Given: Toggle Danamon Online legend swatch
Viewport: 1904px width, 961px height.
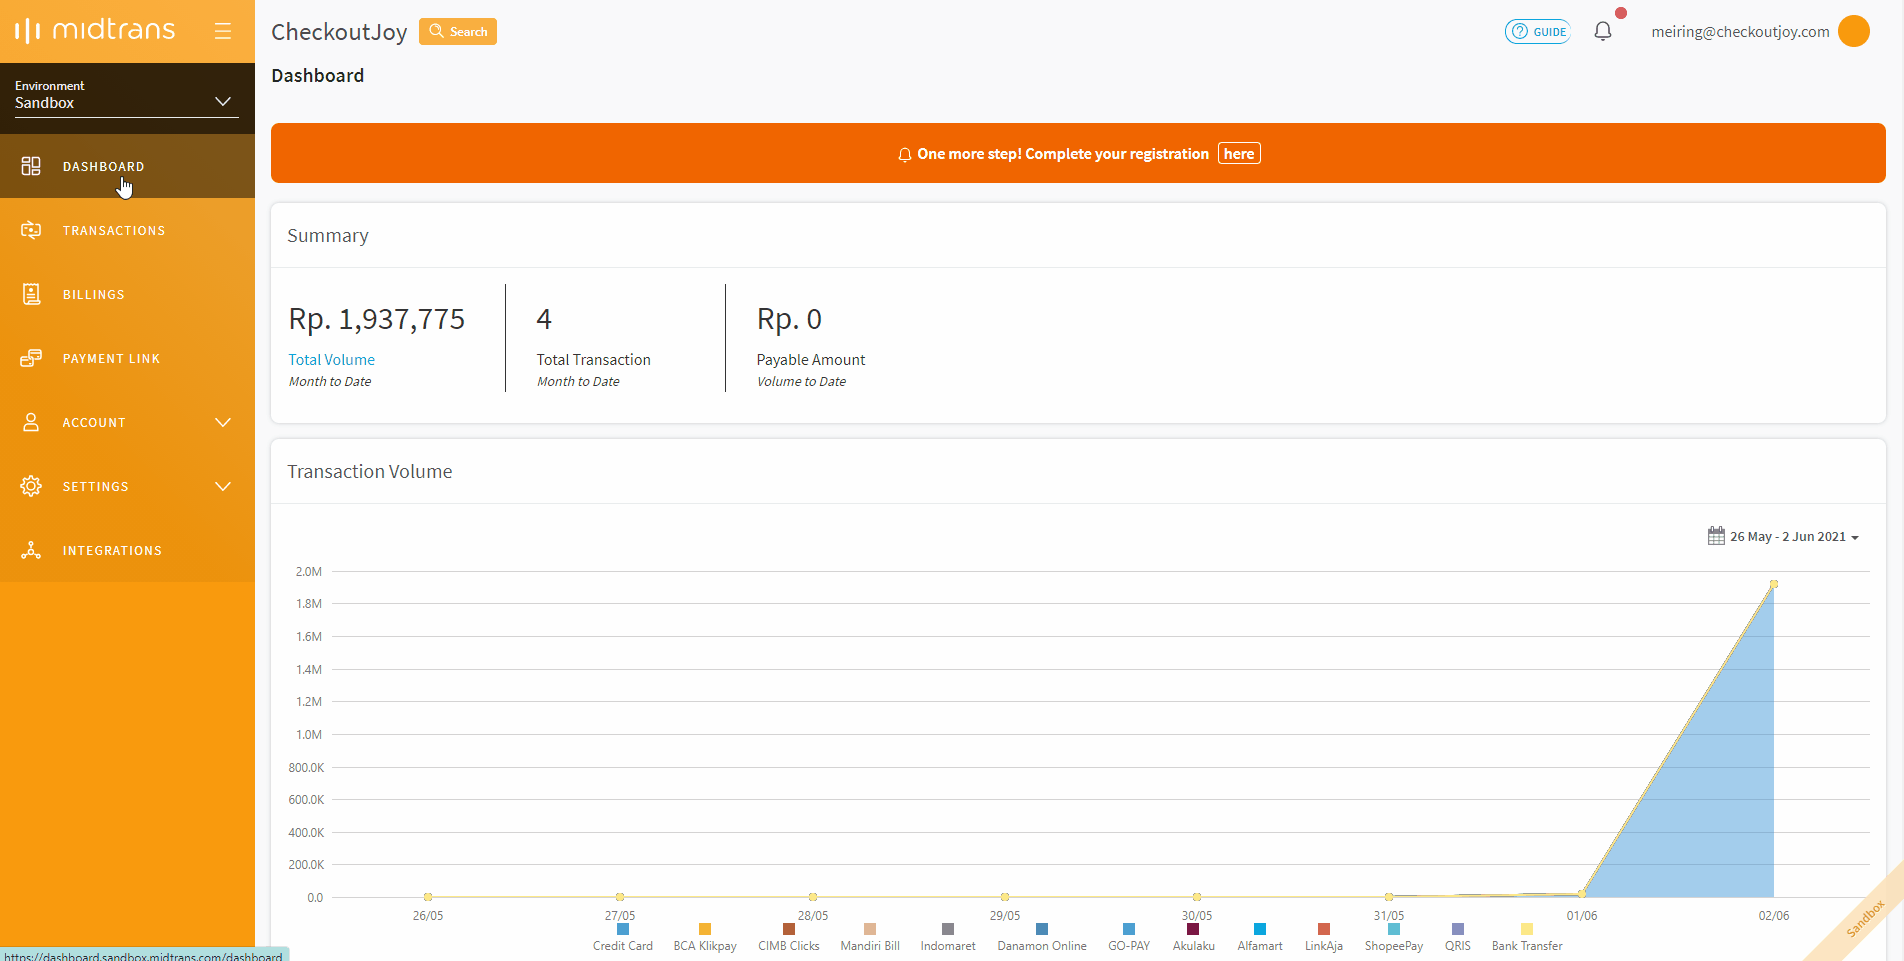Looking at the screenshot, I should (x=1042, y=929).
